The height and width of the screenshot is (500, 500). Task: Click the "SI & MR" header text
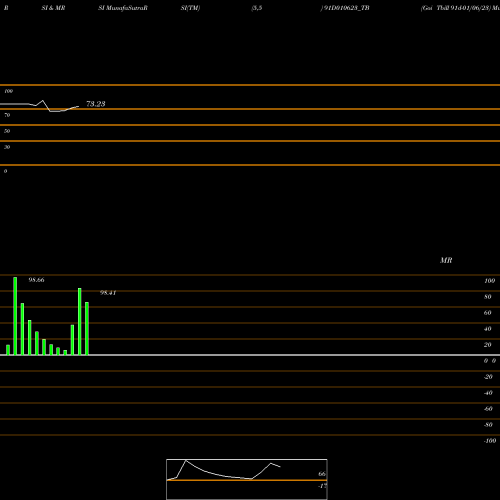(53, 8)
